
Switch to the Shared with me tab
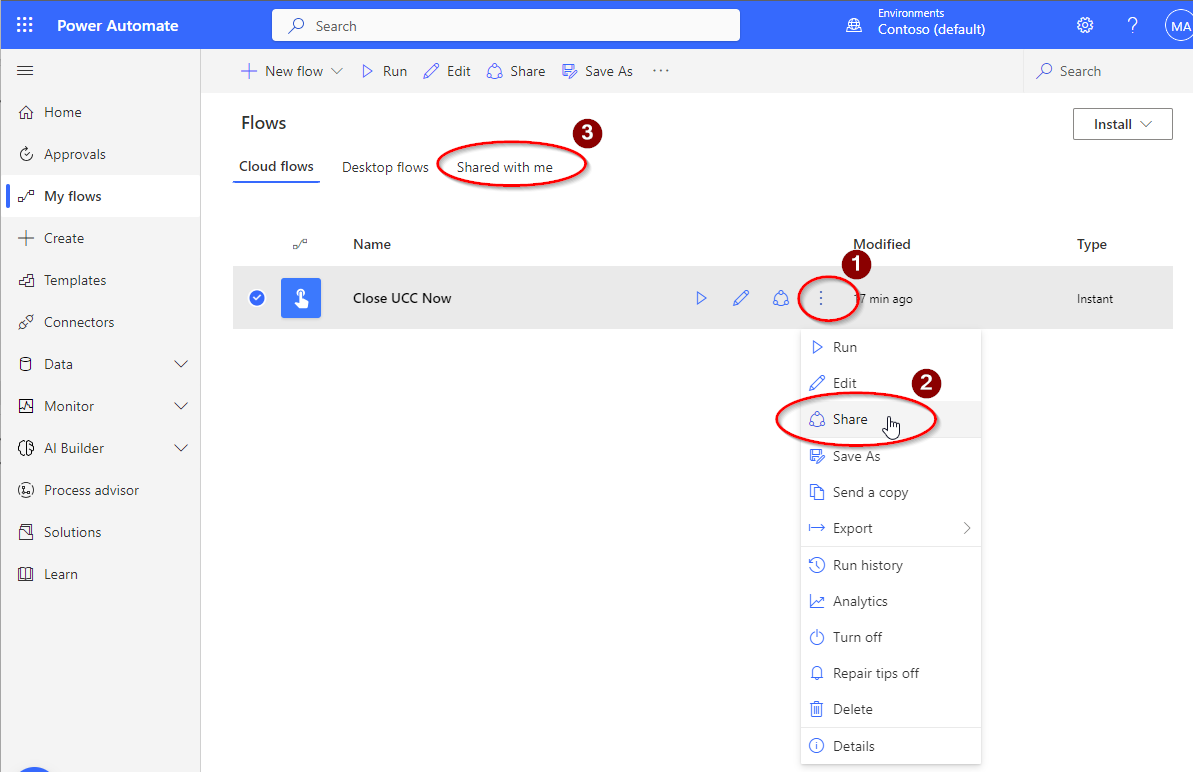[x=504, y=167]
